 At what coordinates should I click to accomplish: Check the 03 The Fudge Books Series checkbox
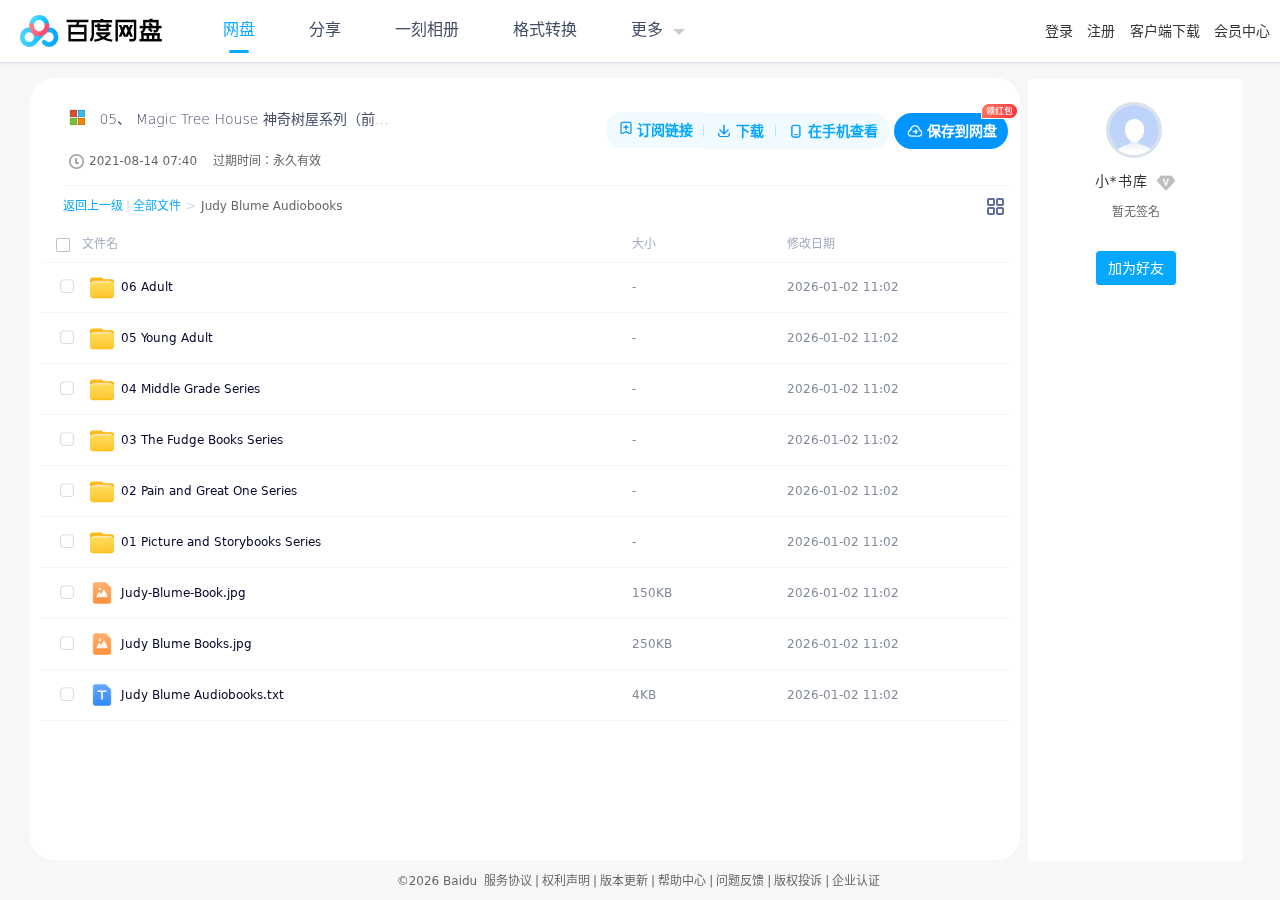click(x=67, y=439)
